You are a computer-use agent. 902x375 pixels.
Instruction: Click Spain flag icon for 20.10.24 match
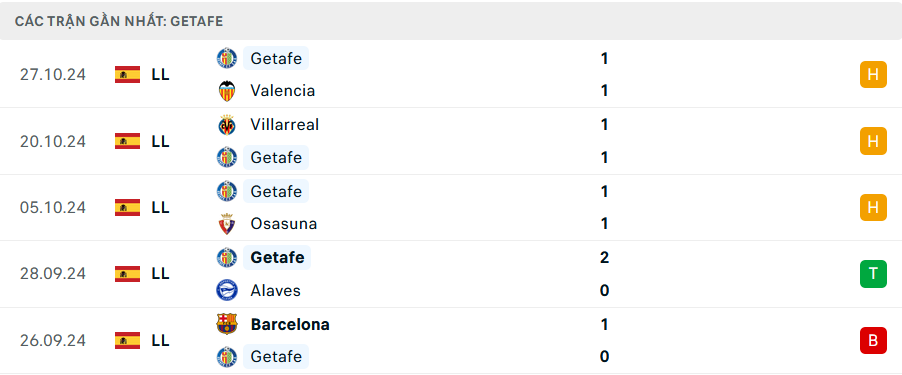[x=127, y=141]
